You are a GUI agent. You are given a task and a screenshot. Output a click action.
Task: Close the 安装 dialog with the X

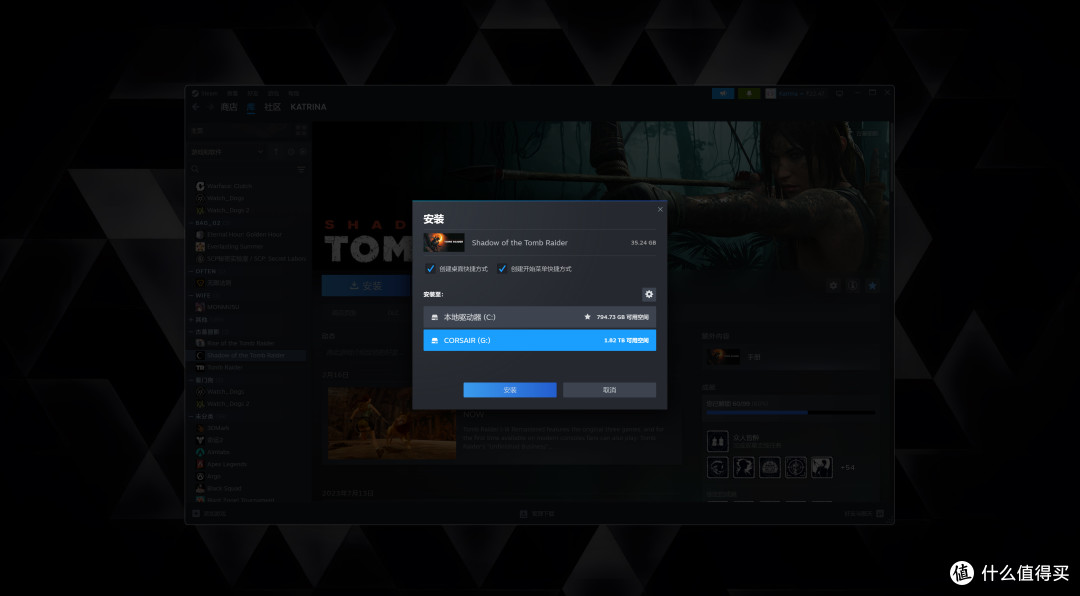pos(660,209)
